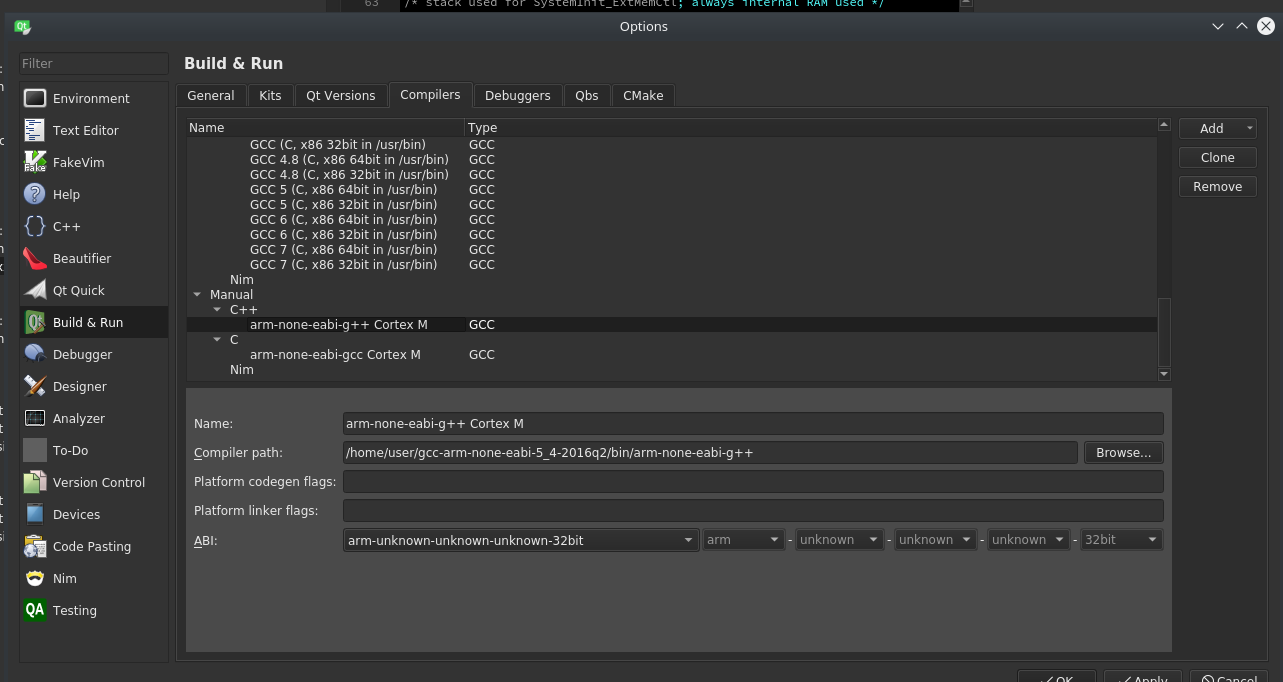The image size is (1283, 682).
Task: Collapse the Manual group in compiler tree
Action: click(197, 295)
